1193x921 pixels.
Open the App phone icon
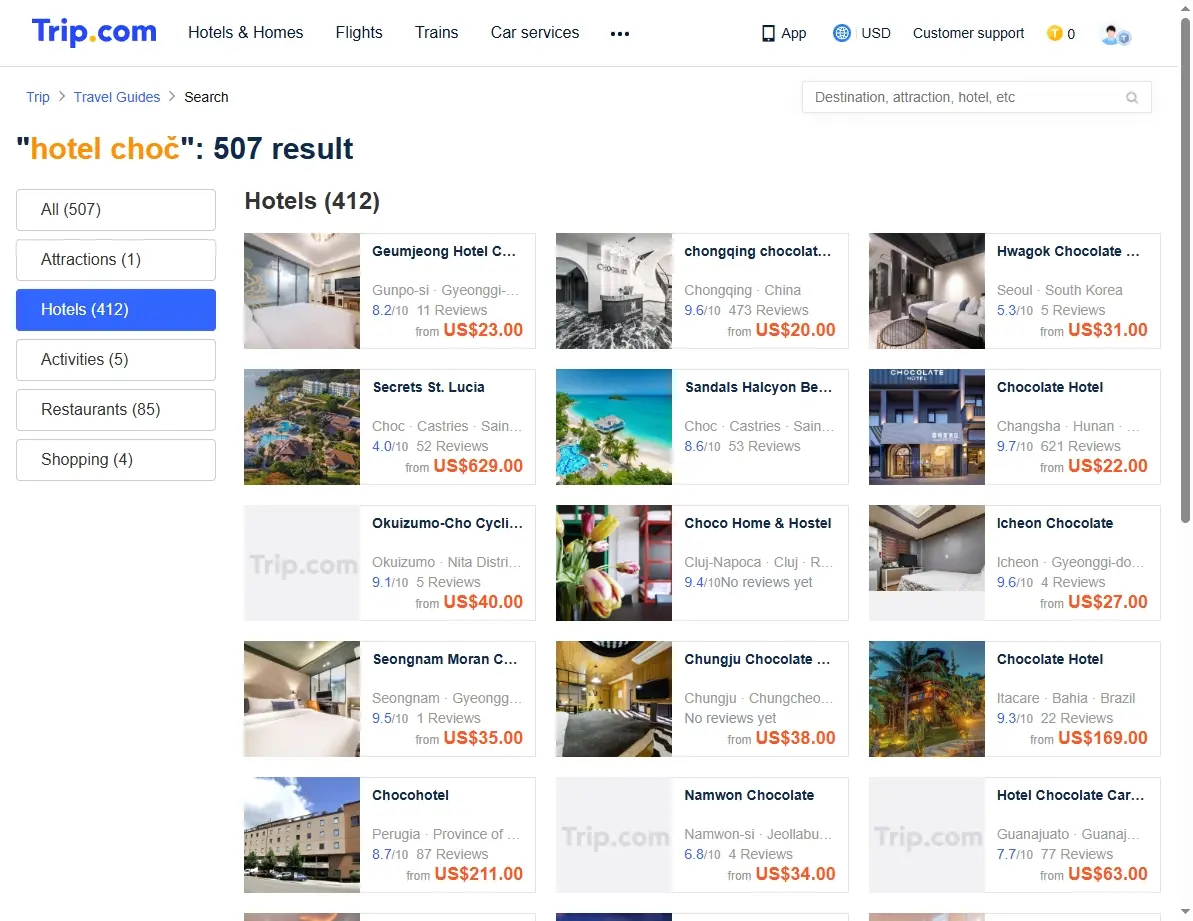click(768, 33)
